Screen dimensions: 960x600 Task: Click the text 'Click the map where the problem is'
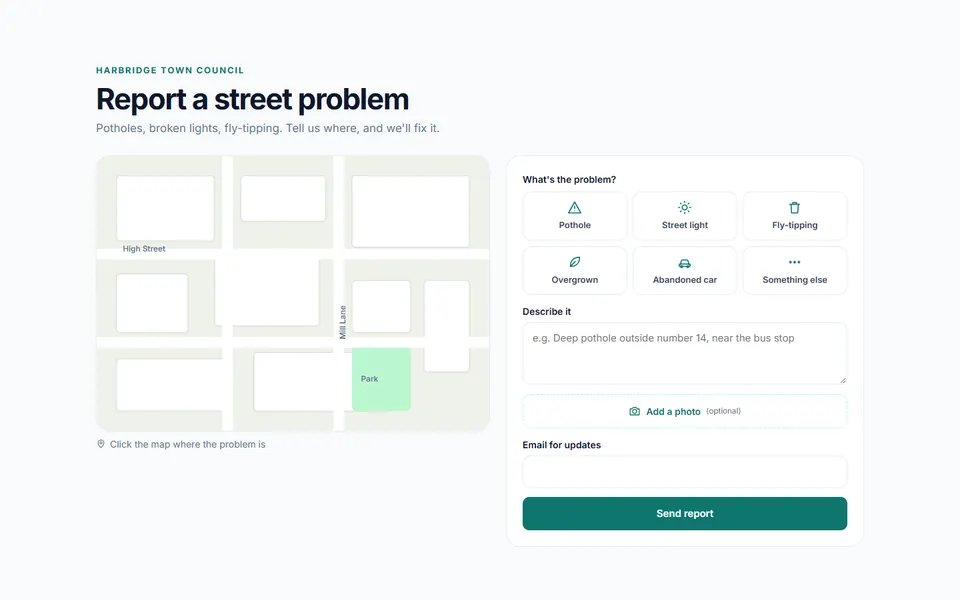click(187, 444)
